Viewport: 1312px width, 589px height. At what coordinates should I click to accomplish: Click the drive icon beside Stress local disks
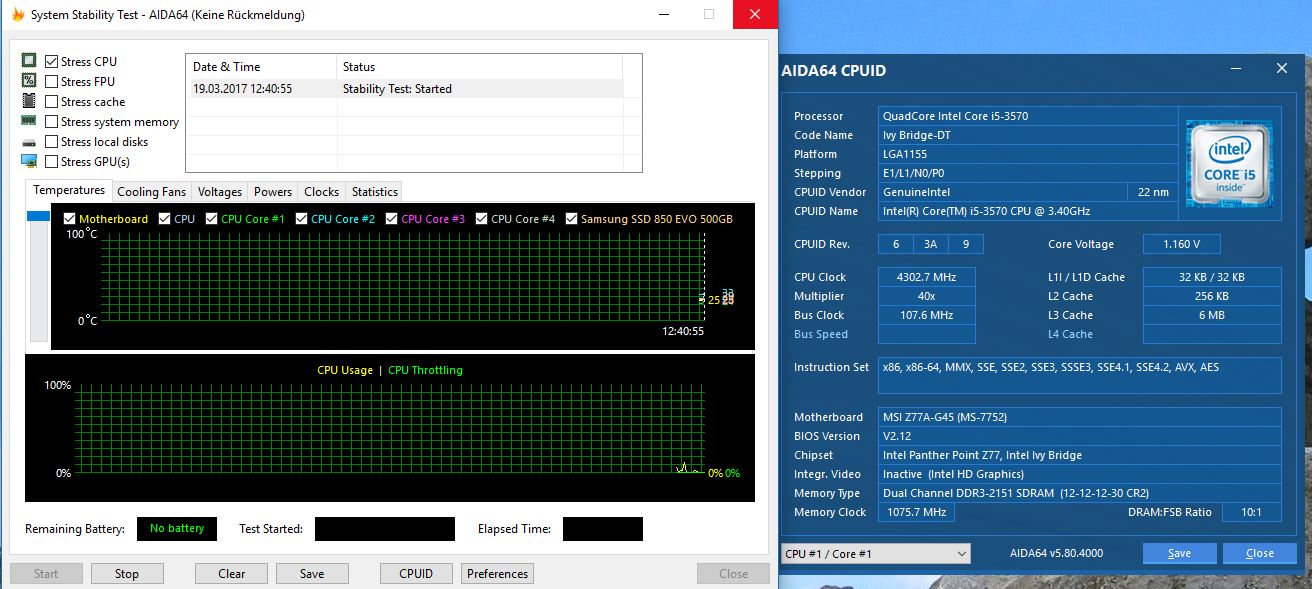(29, 142)
